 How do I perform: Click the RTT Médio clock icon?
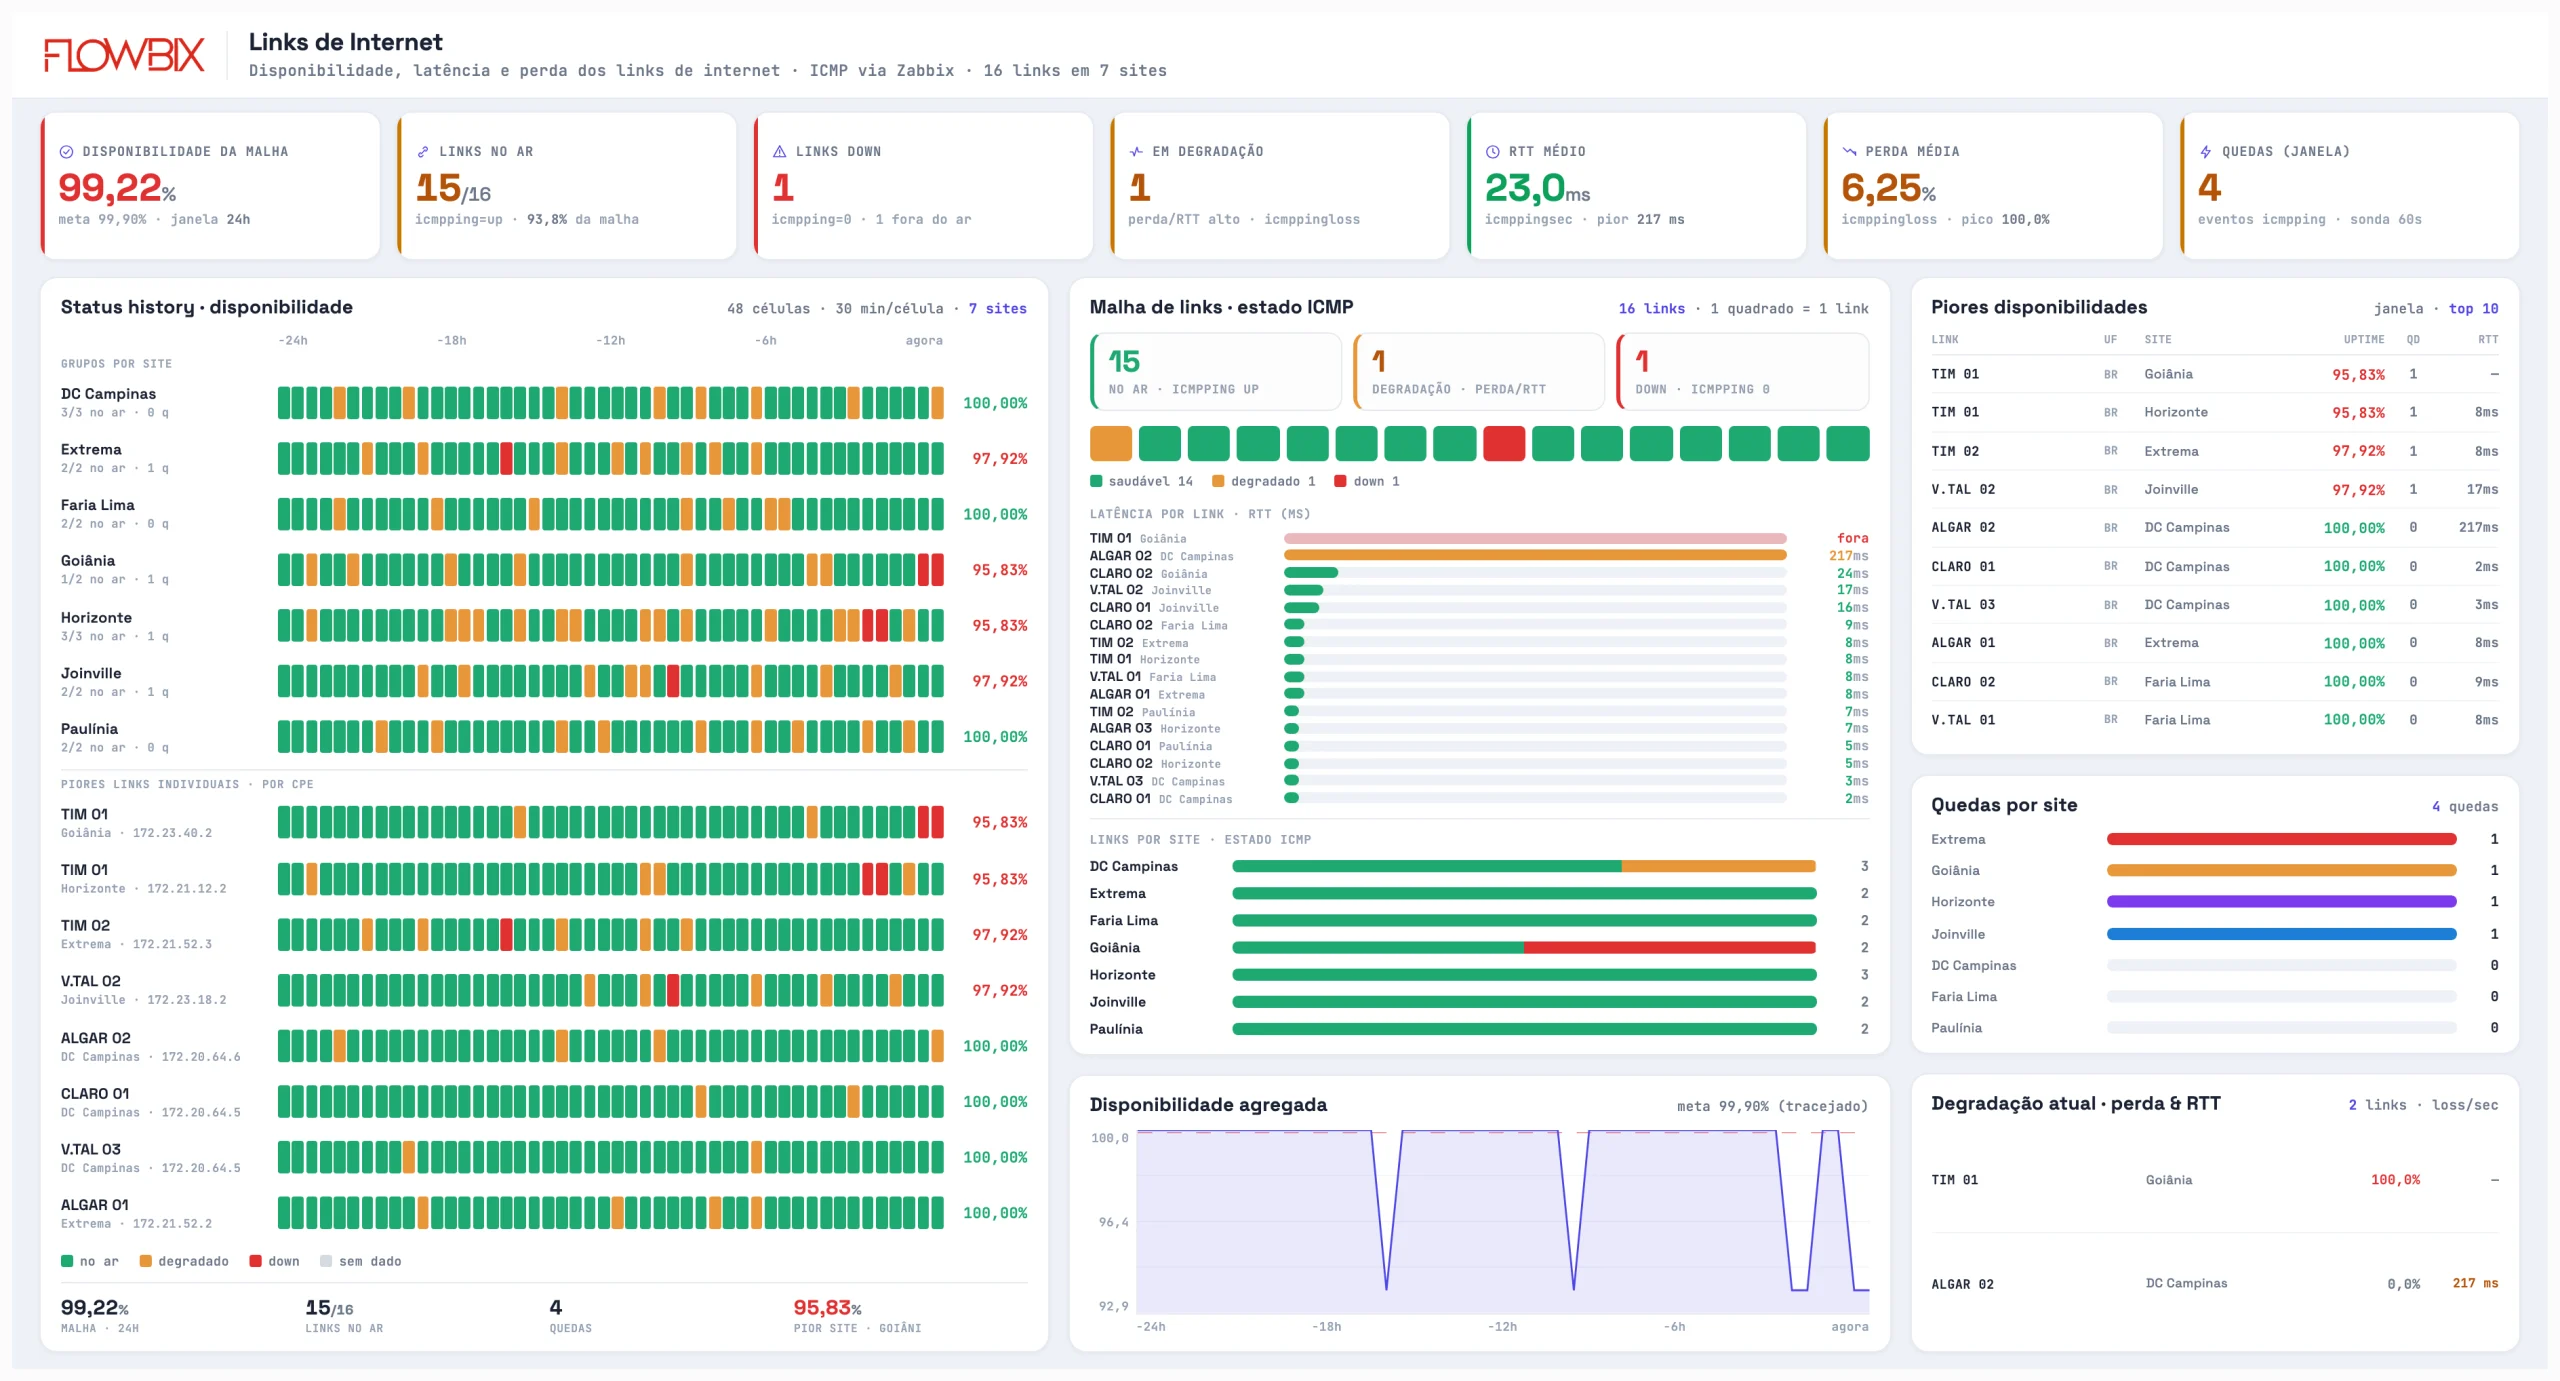1493,152
